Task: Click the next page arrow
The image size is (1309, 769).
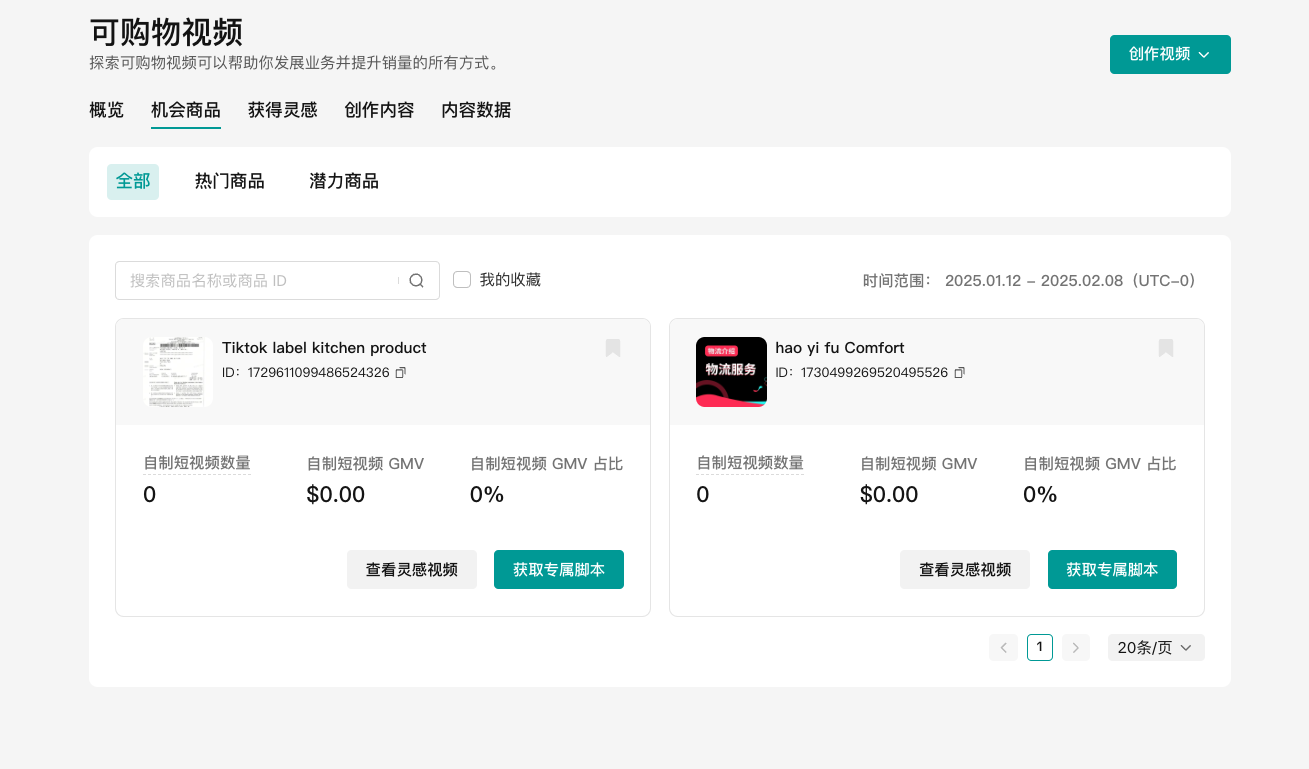Action: pos(1075,647)
